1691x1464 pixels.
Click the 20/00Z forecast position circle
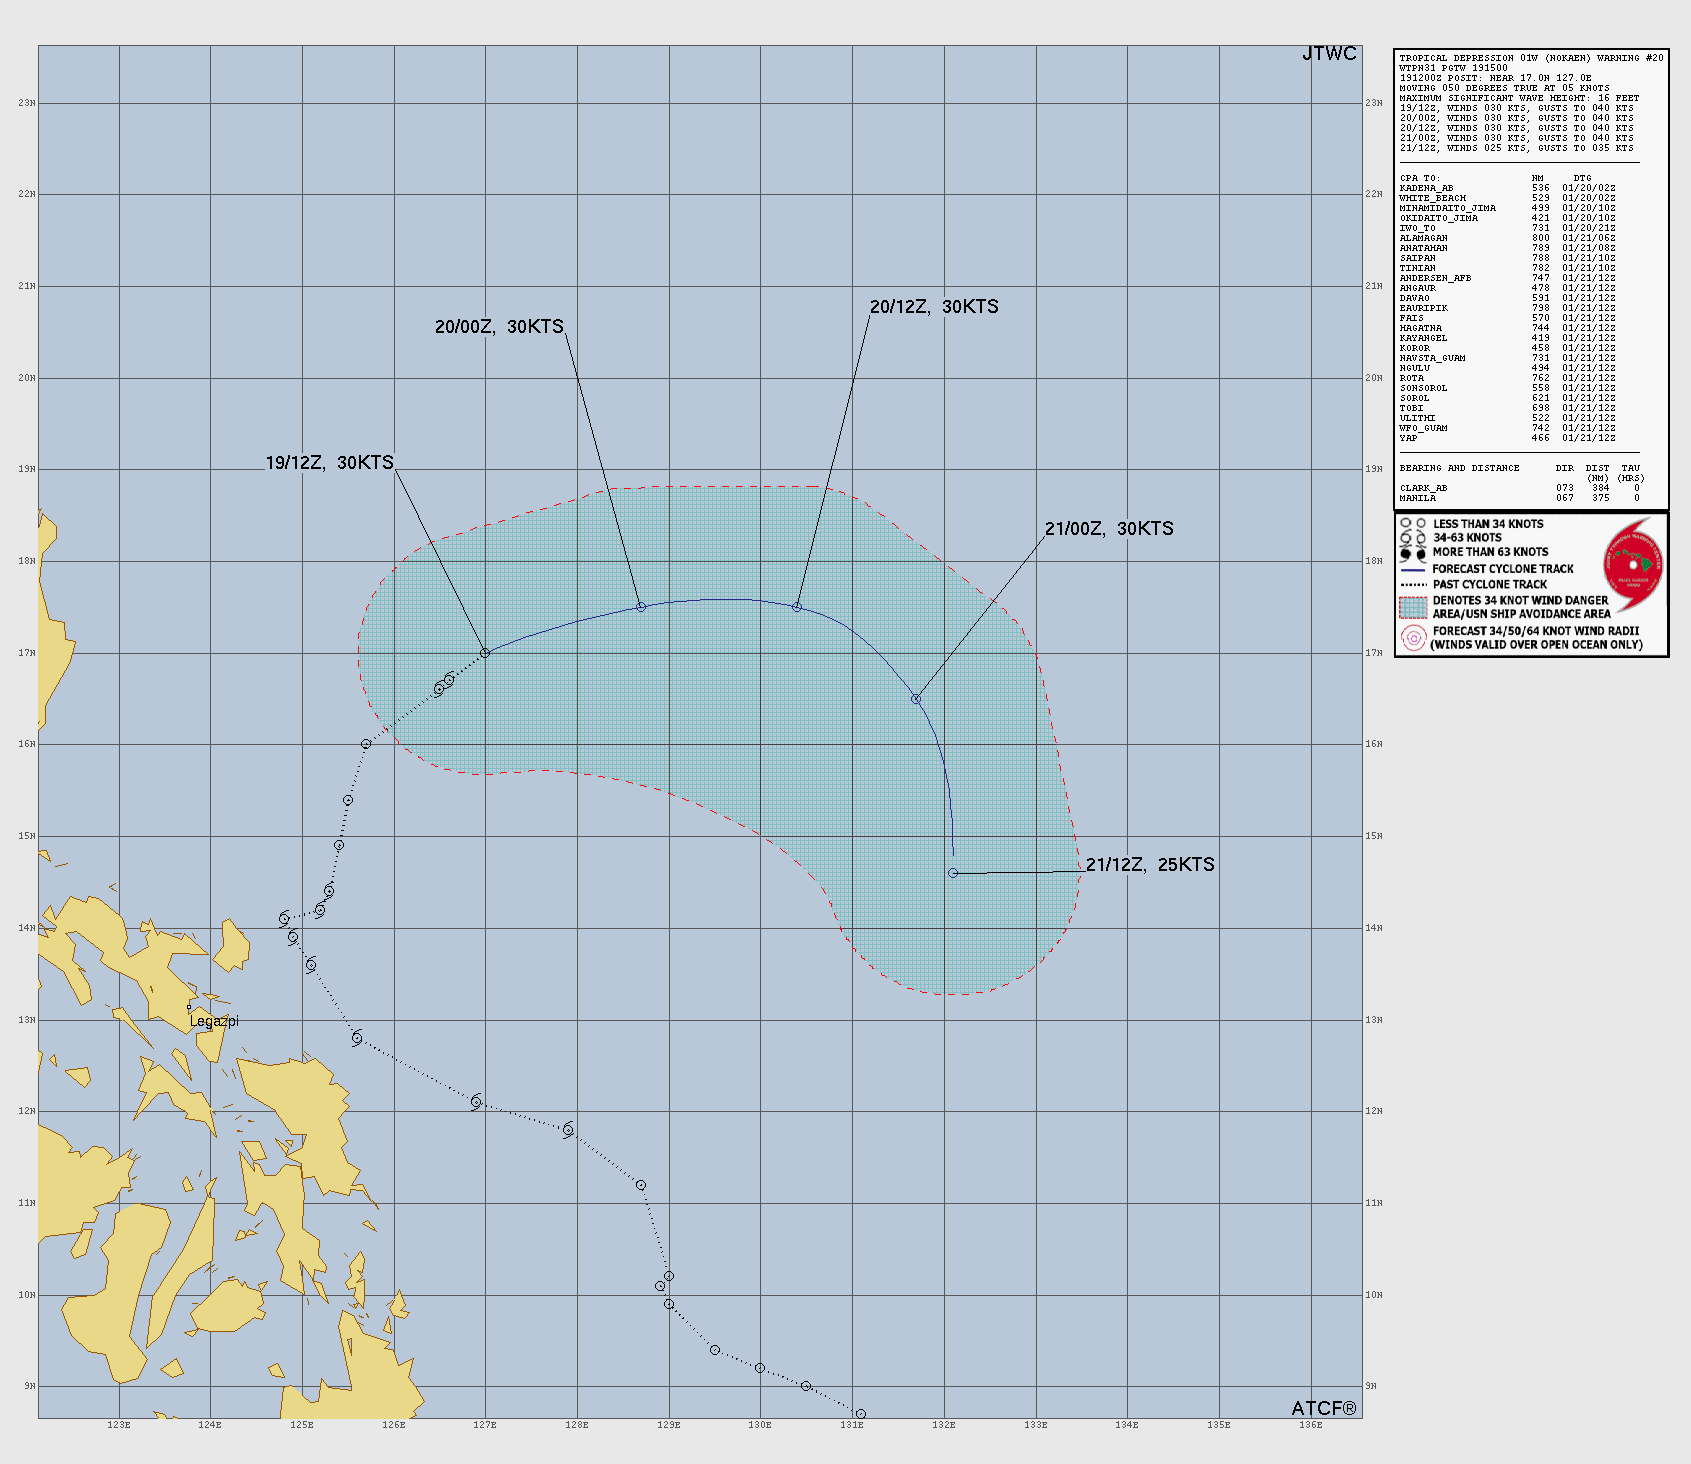641,607
